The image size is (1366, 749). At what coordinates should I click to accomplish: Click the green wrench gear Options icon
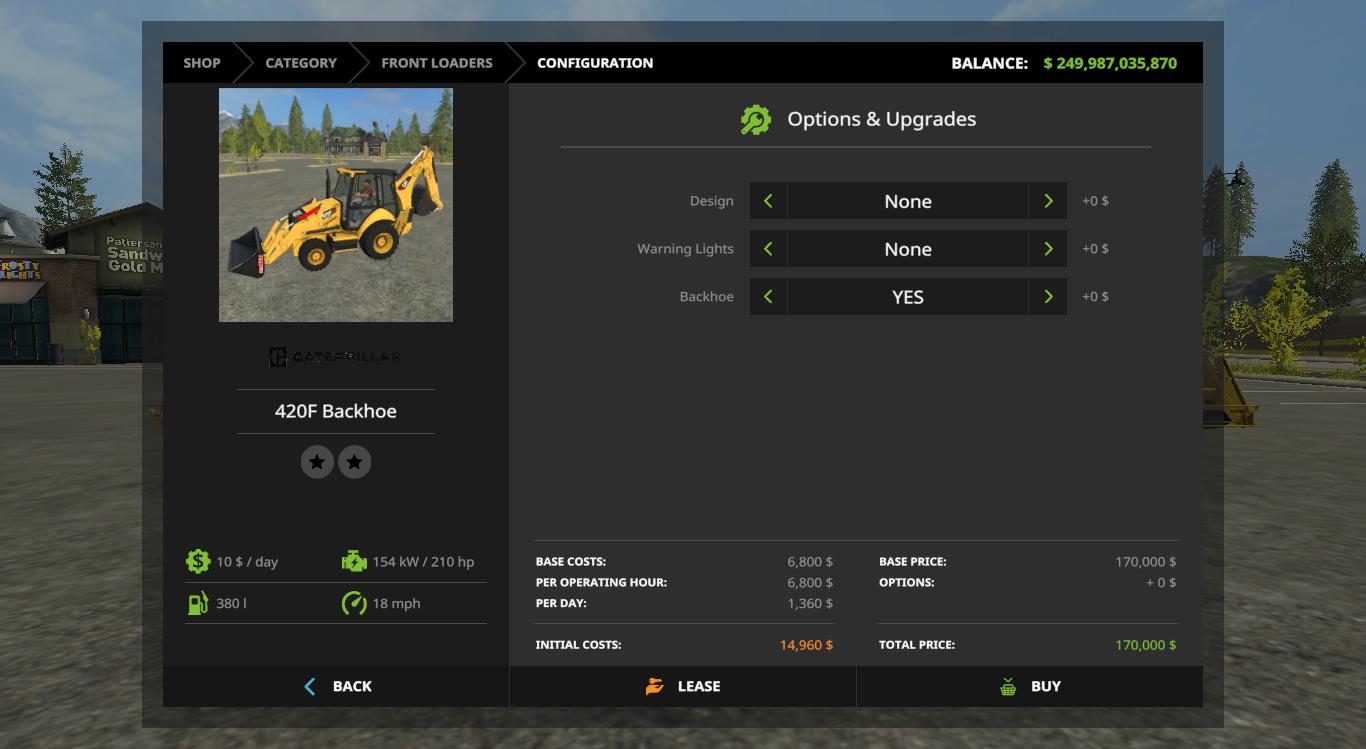(x=755, y=120)
